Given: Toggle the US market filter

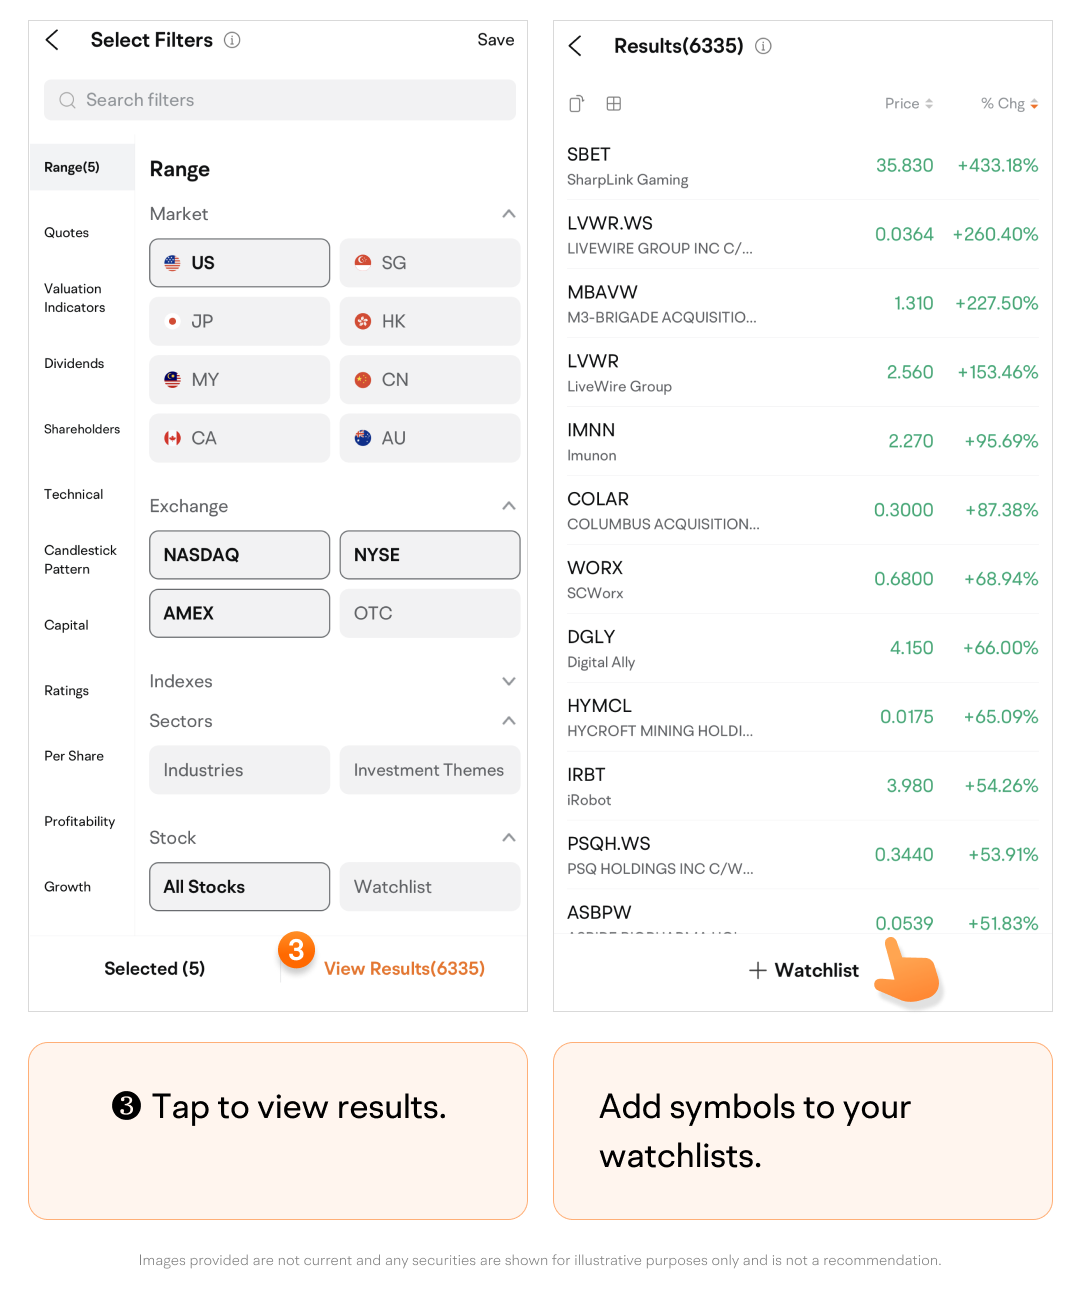Looking at the screenshot, I should (x=239, y=263).
